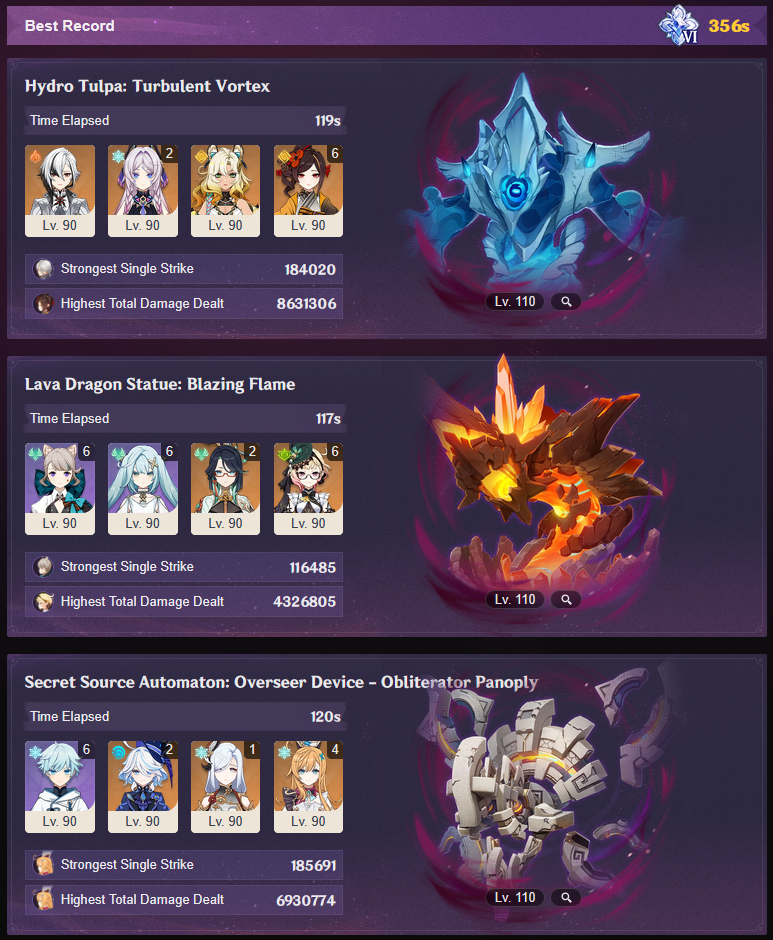Select the cat-eared character card in Lava Dragon team
Image resolution: width=773 pixels, height=940 pixels.
(60, 489)
